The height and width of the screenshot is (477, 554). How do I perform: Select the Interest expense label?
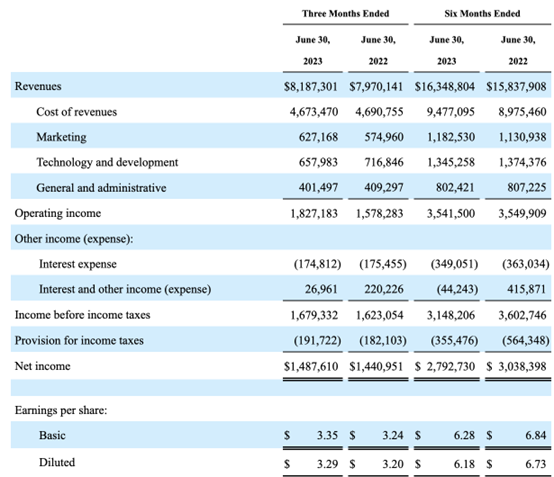click(78, 264)
